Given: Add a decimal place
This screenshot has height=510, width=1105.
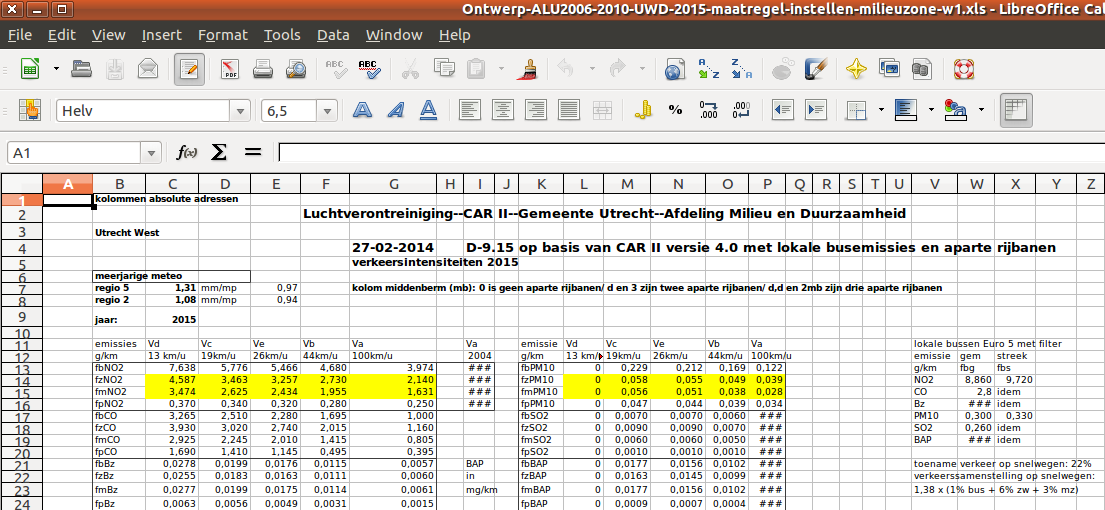Looking at the screenshot, I should pyautogui.click(x=708, y=110).
